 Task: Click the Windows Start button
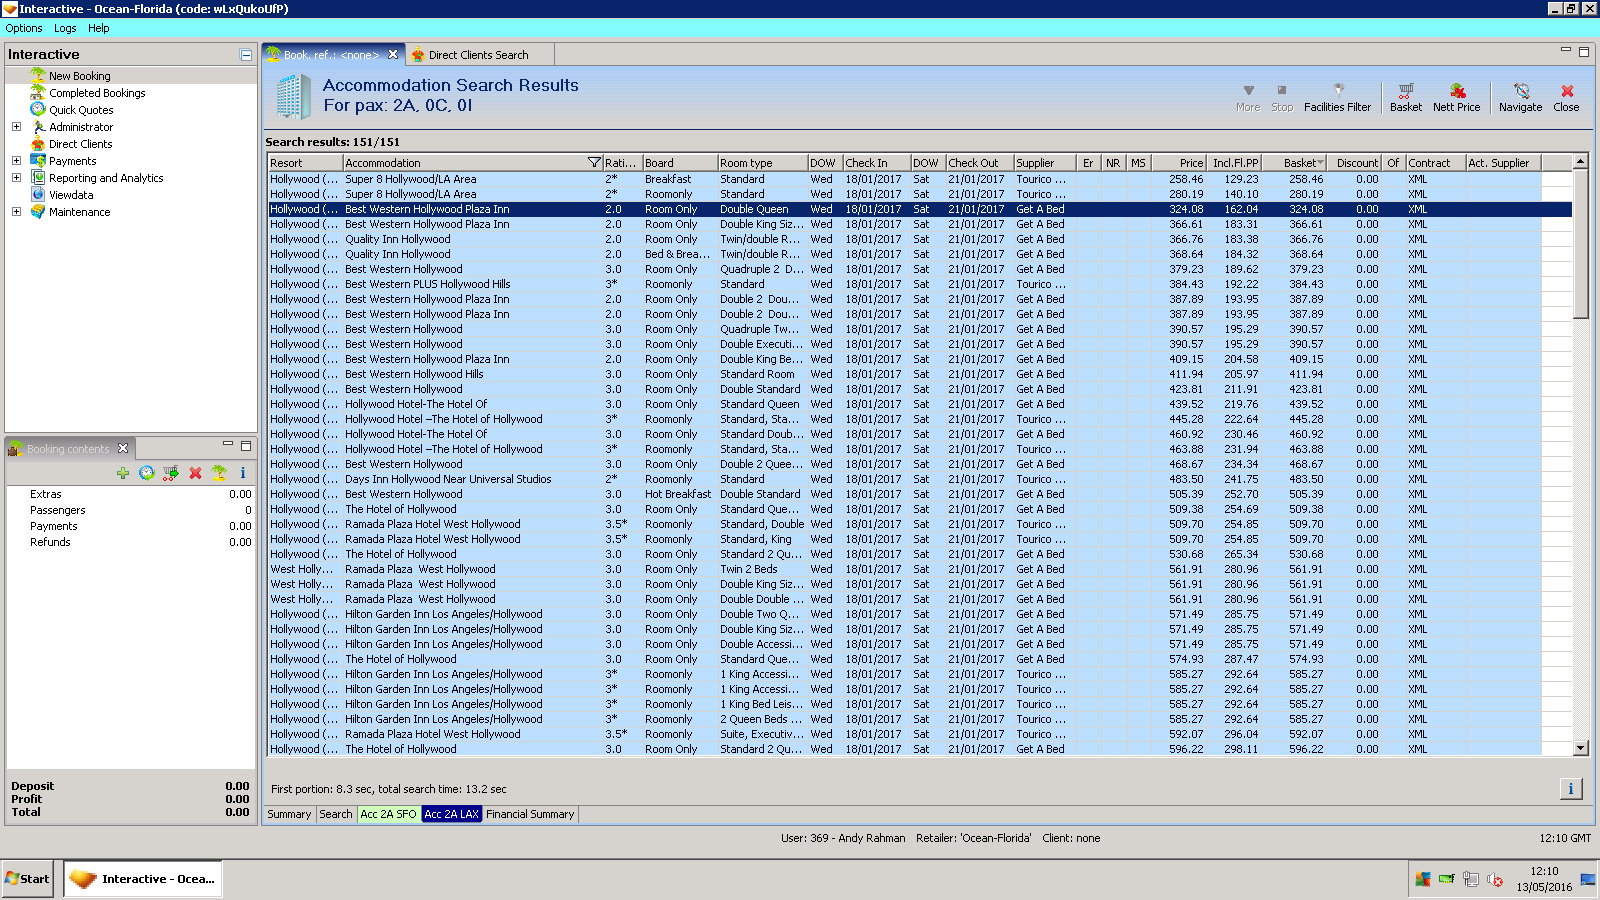27,879
